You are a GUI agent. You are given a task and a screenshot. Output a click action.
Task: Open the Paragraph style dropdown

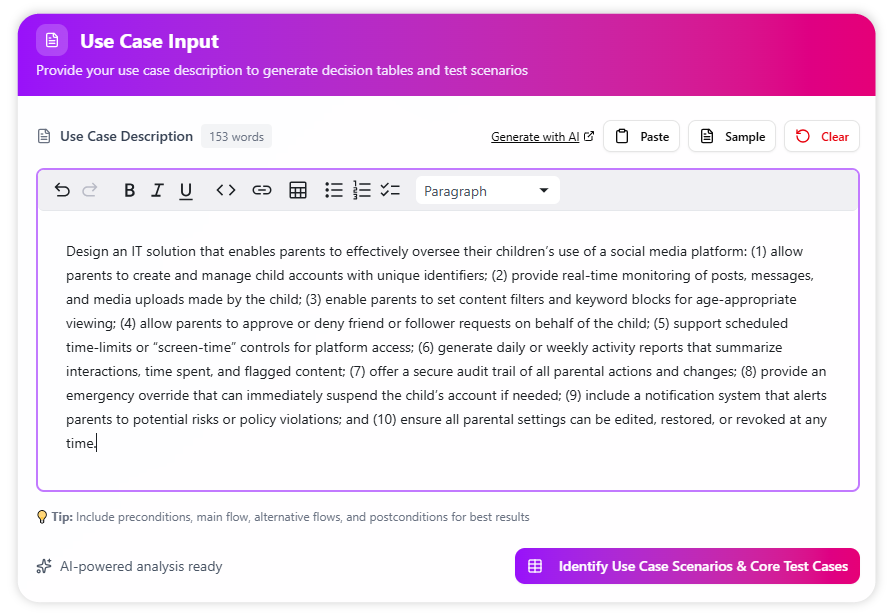click(487, 191)
